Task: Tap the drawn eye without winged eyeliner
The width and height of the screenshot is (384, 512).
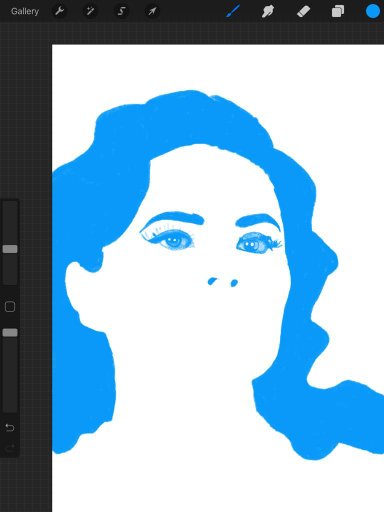Action: (x=257, y=244)
